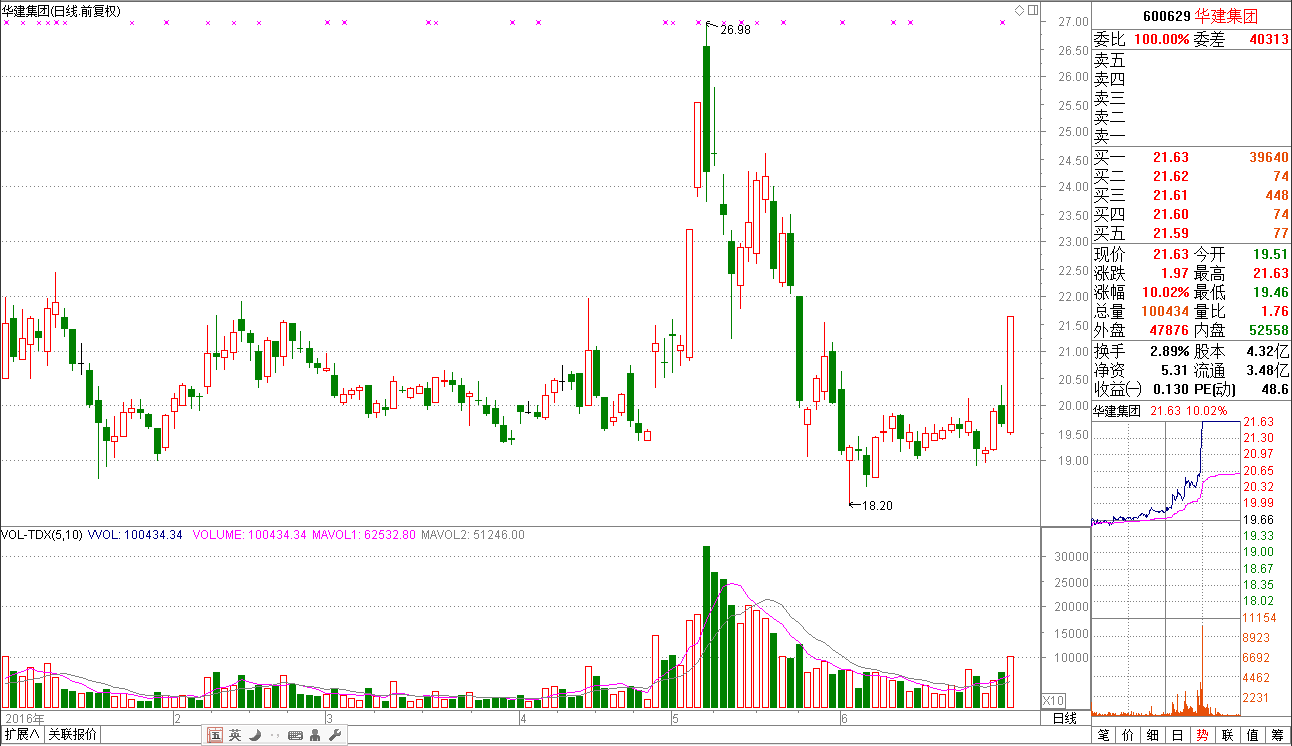Click the '收益(一)' value 0.130

[1169, 389]
